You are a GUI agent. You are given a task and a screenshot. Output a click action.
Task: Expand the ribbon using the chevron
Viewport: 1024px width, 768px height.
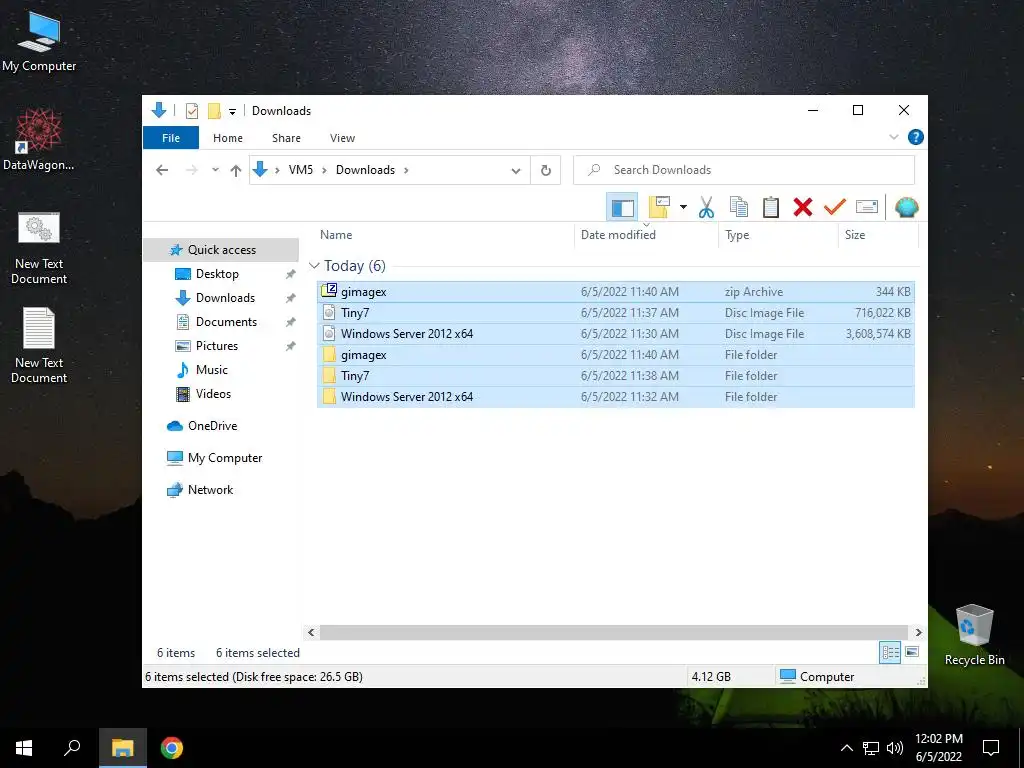(x=893, y=137)
